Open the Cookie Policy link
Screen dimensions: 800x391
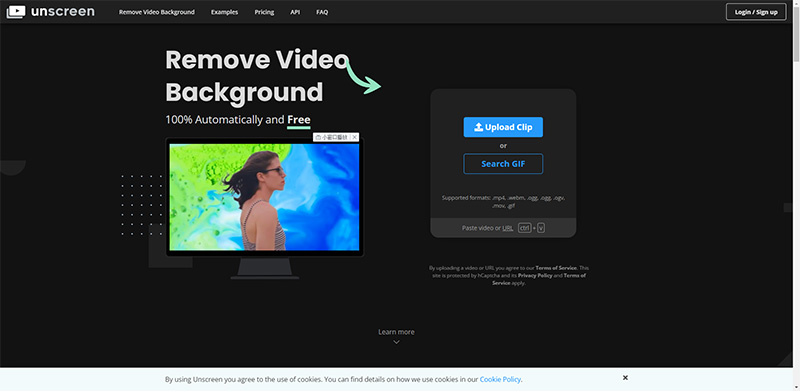coord(500,379)
